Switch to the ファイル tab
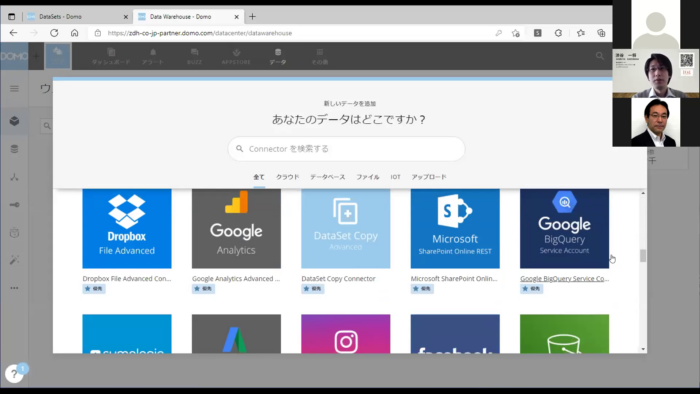700x394 pixels. click(368, 177)
